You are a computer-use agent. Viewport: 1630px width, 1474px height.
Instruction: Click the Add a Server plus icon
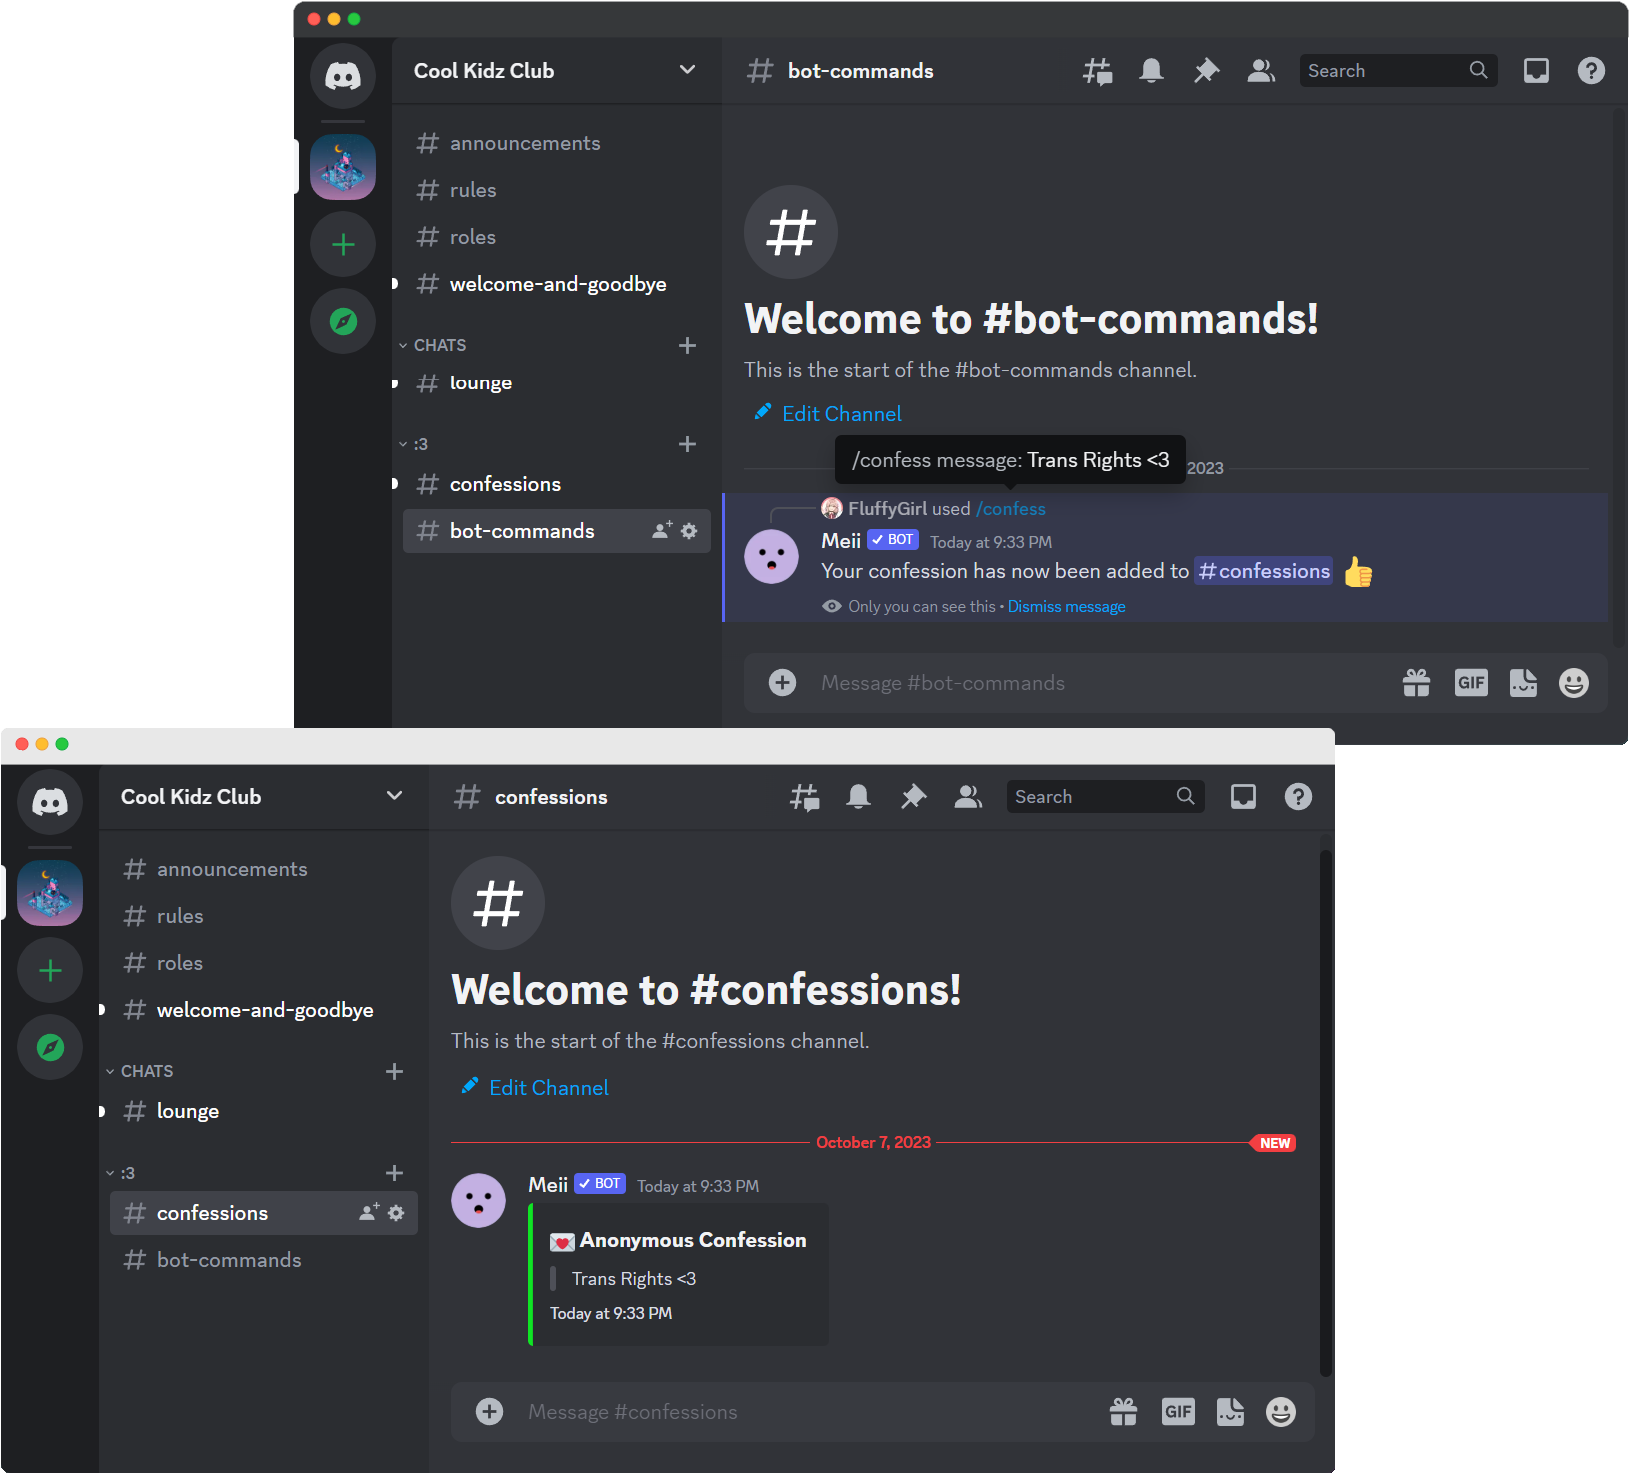(50, 969)
